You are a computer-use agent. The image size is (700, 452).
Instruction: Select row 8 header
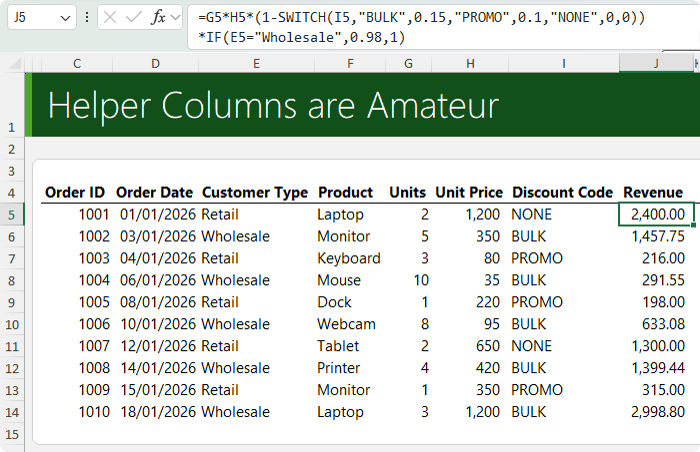pyautogui.click(x=12, y=280)
